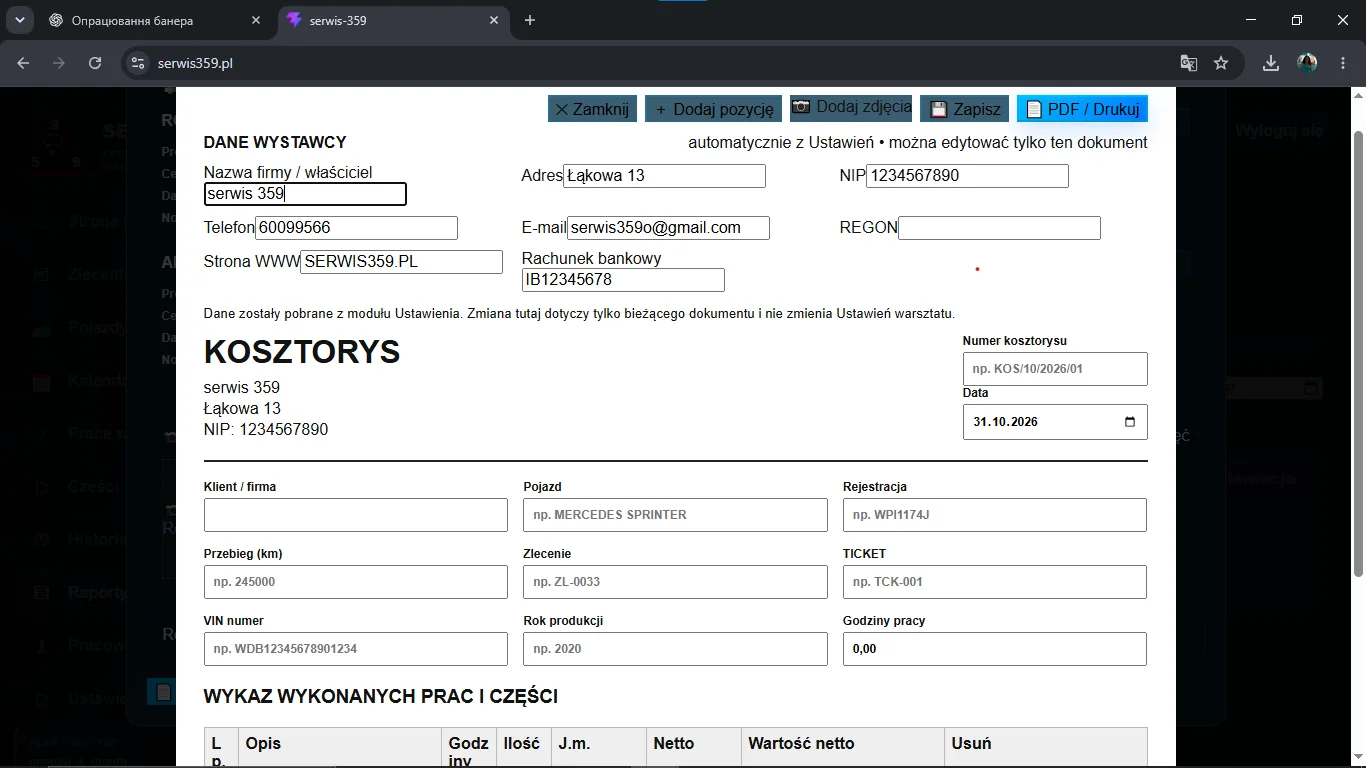Expand the tab search dropdown
Screen dimensions: 1366x768
click(19, 20)
